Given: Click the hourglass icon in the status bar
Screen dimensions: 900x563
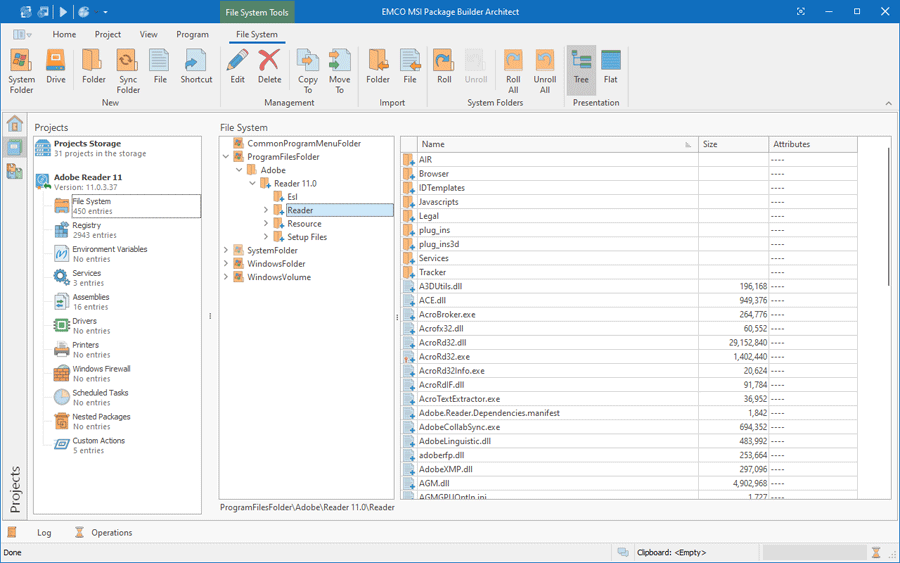Looking at the screenshot, I should pyautogui.click(x=876, y=552).
